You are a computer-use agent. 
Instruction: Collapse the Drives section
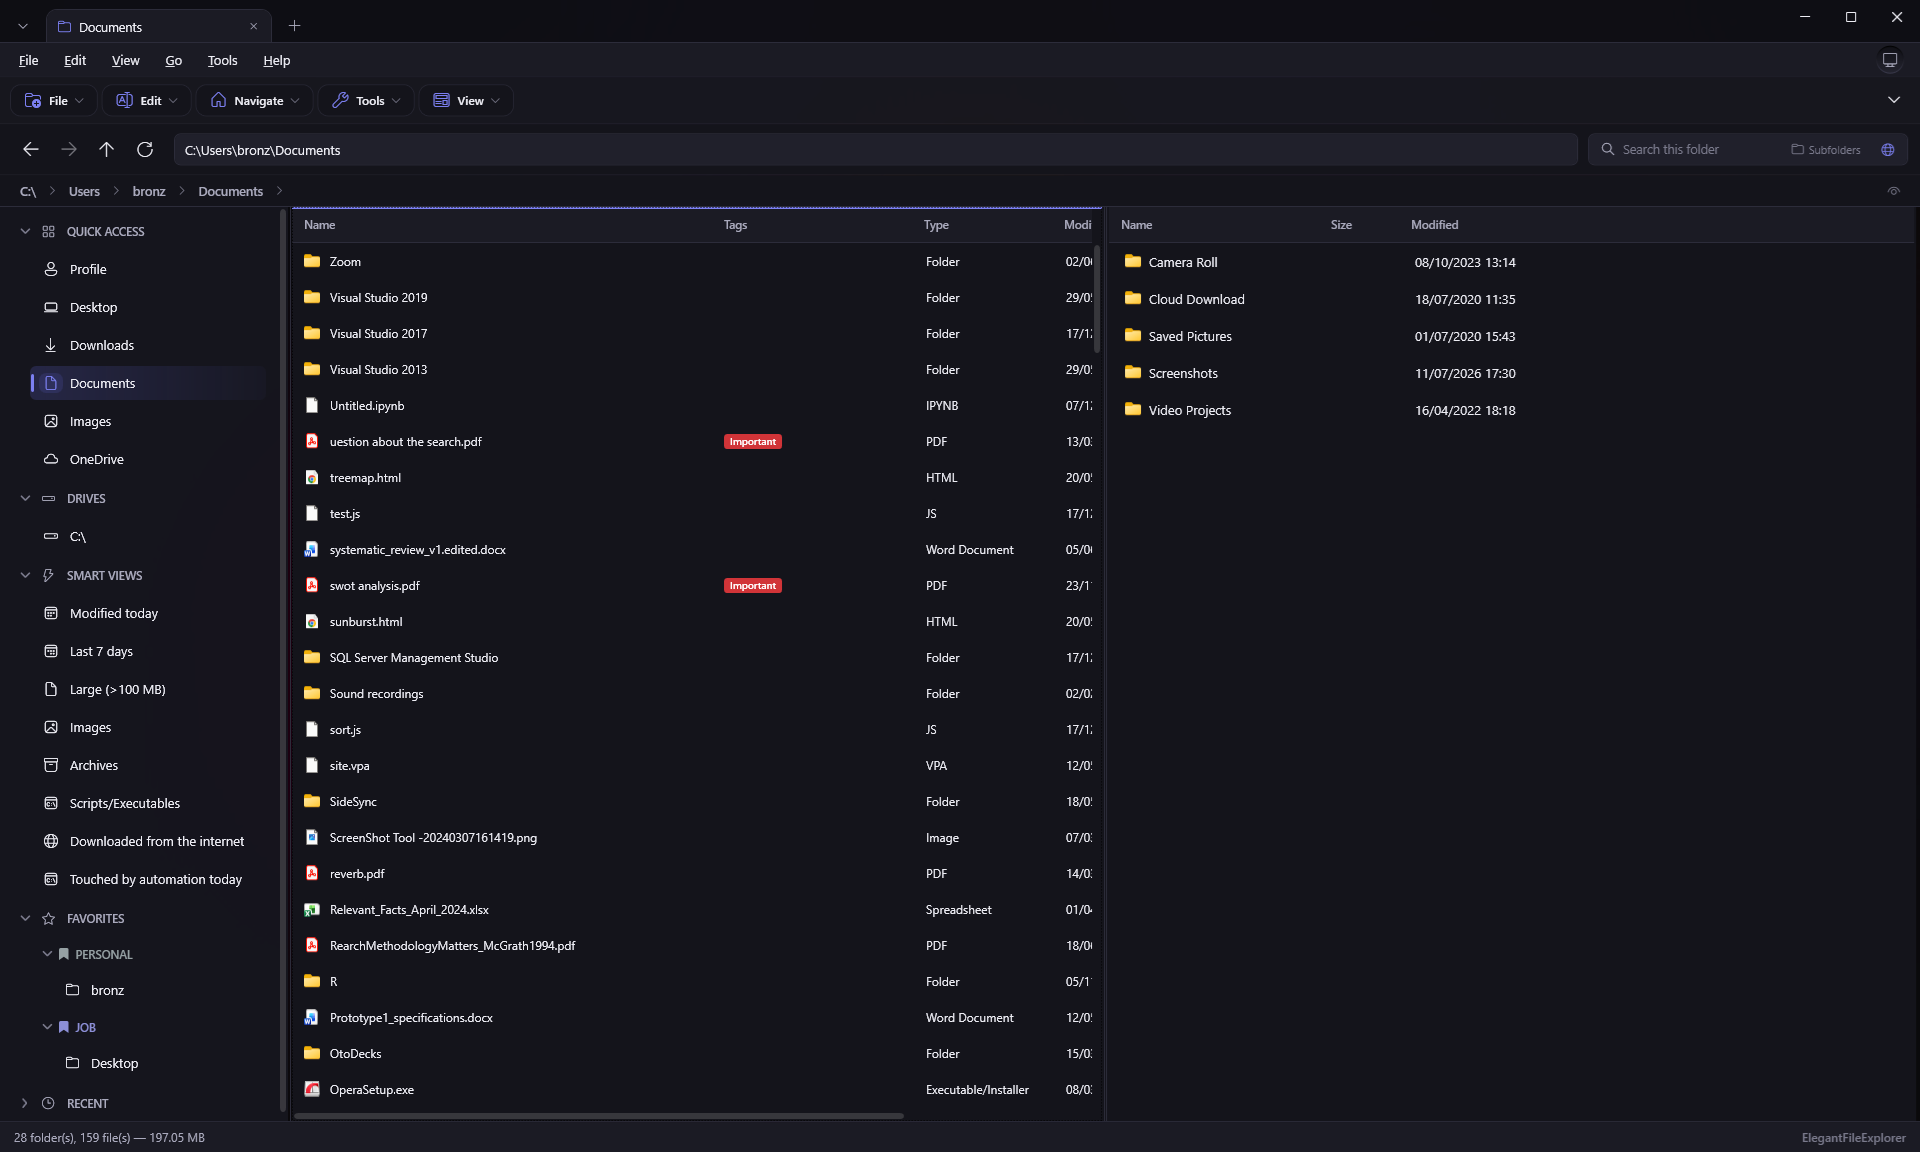click(25, 498)
